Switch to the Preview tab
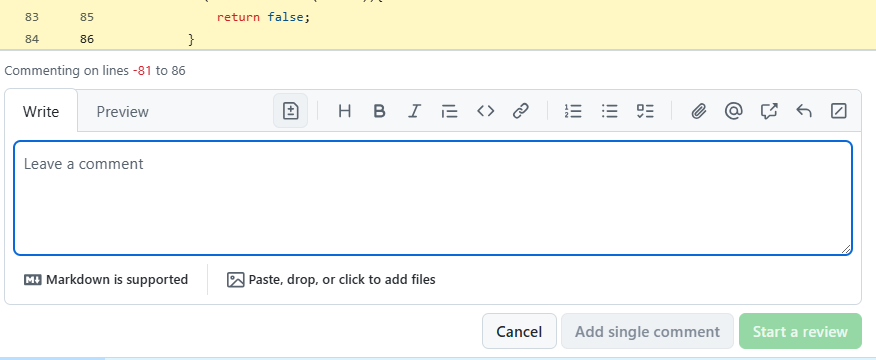Viewport: 876px width, 360px height. (122, 111)
